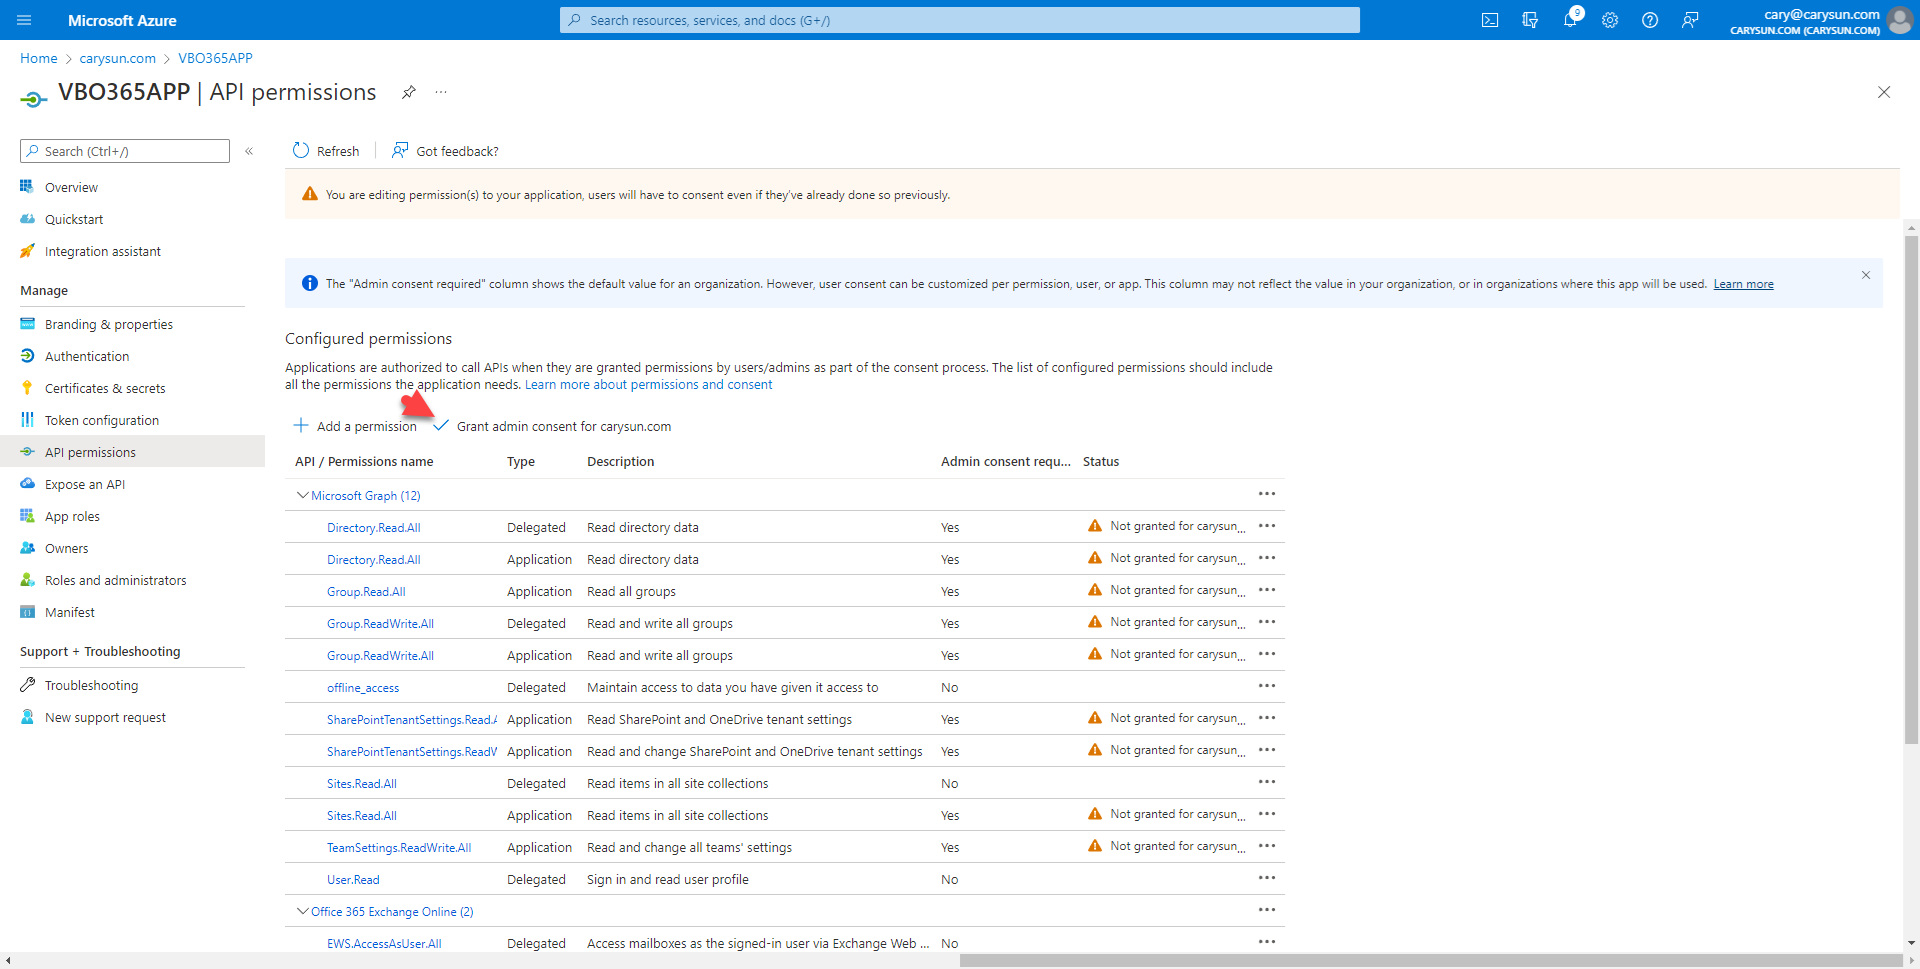The image size is (1920, 969).
Task: Pin the VBO365APP blade
Action: pos(408,92)
